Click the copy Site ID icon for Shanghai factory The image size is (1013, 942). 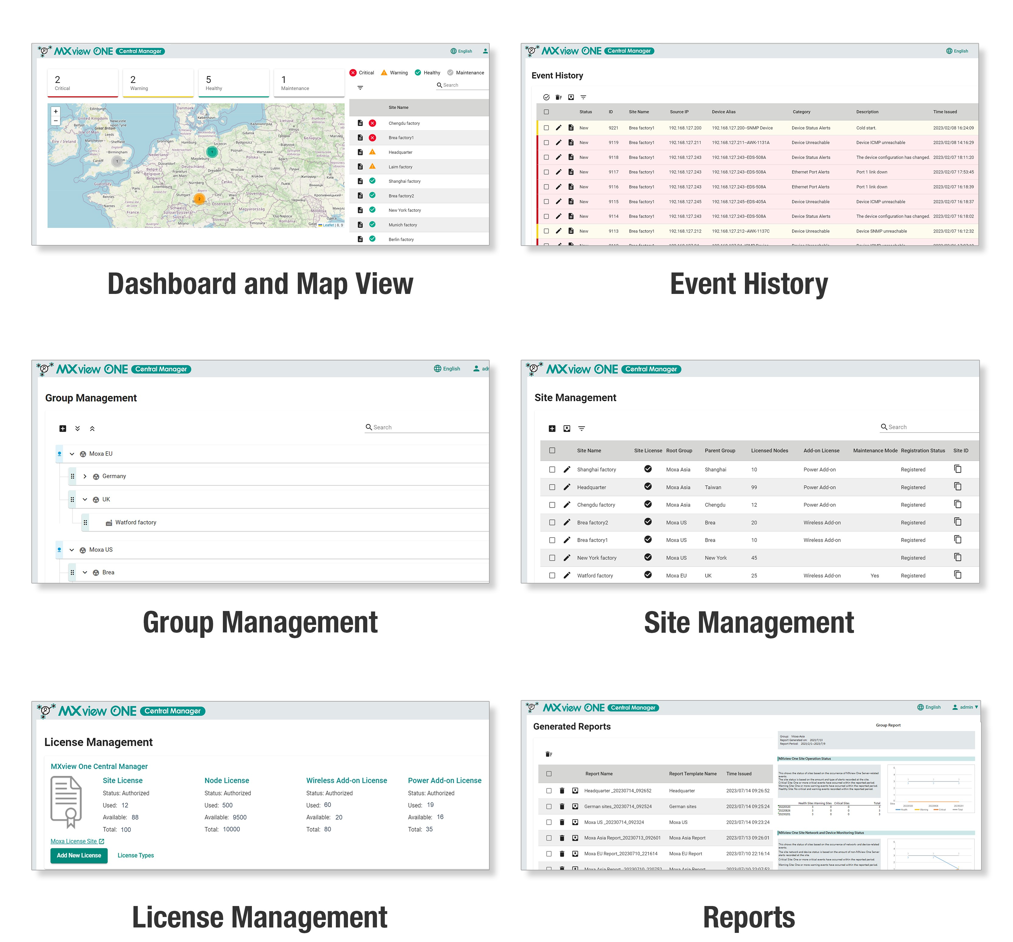coord(956,469)
